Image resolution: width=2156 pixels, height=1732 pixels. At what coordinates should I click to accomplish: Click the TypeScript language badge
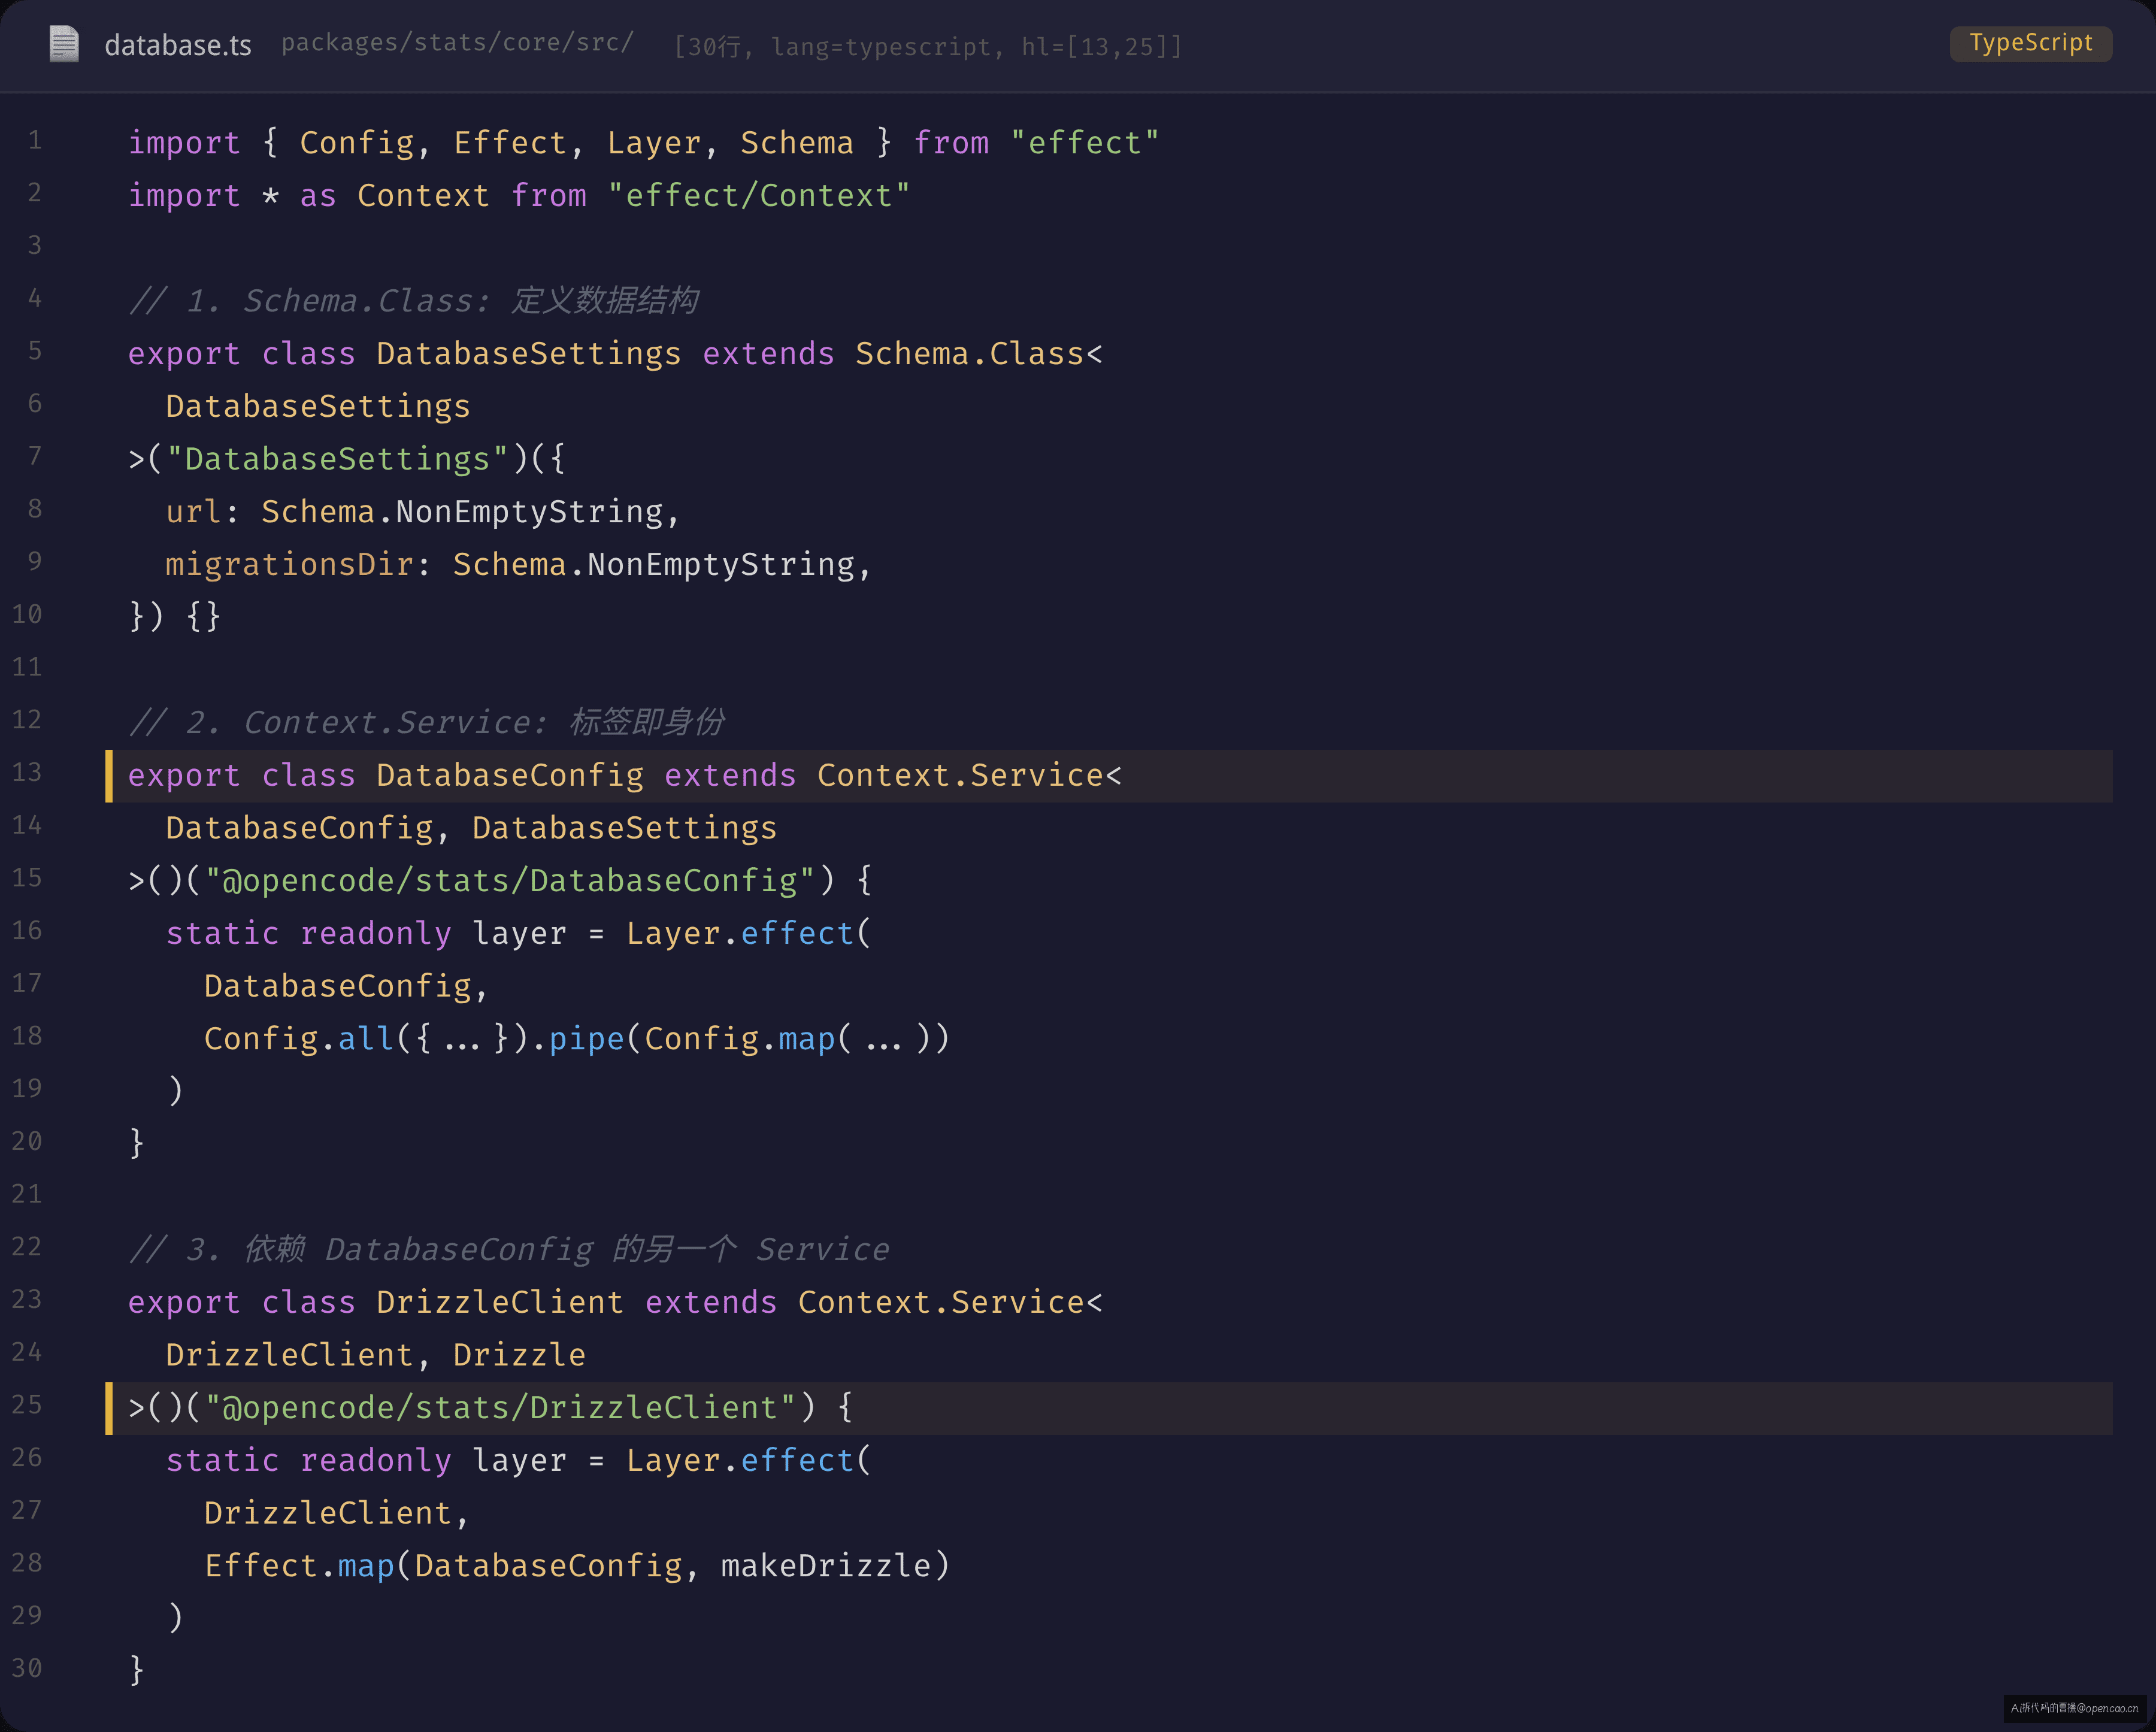pyautogui.click(x=2030, y=43)
